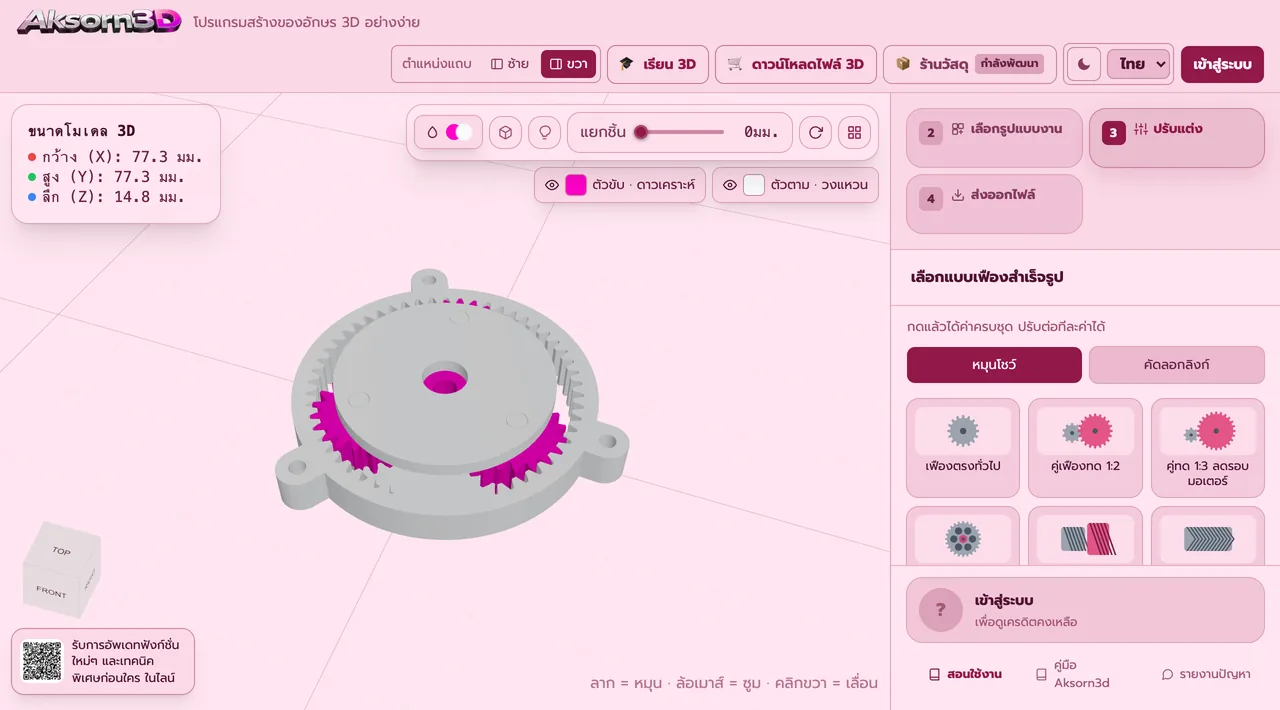Click the speech bubble report icon
This screenshot has height=710, width=1280.
point(1167,674)
